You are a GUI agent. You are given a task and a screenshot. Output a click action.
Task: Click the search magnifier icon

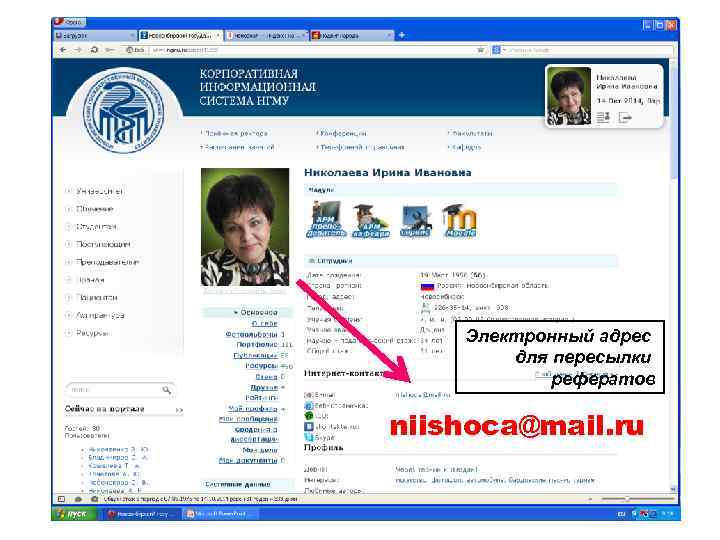pyautogui.click(x=166, y=390)
